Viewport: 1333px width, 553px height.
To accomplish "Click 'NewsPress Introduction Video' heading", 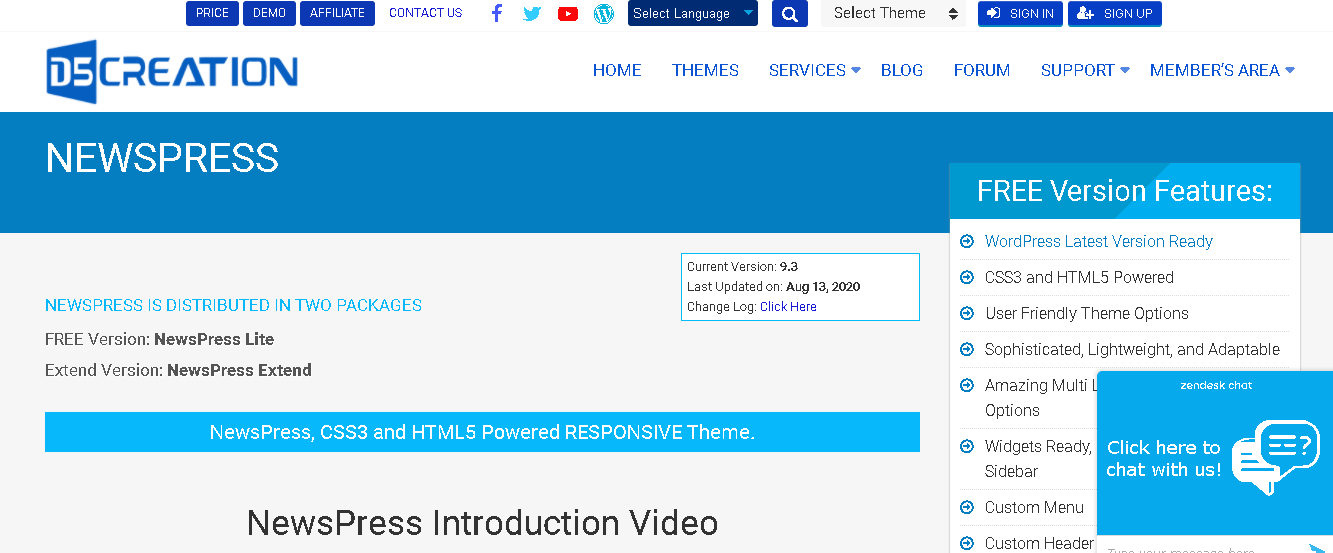I will pos(482,522).
